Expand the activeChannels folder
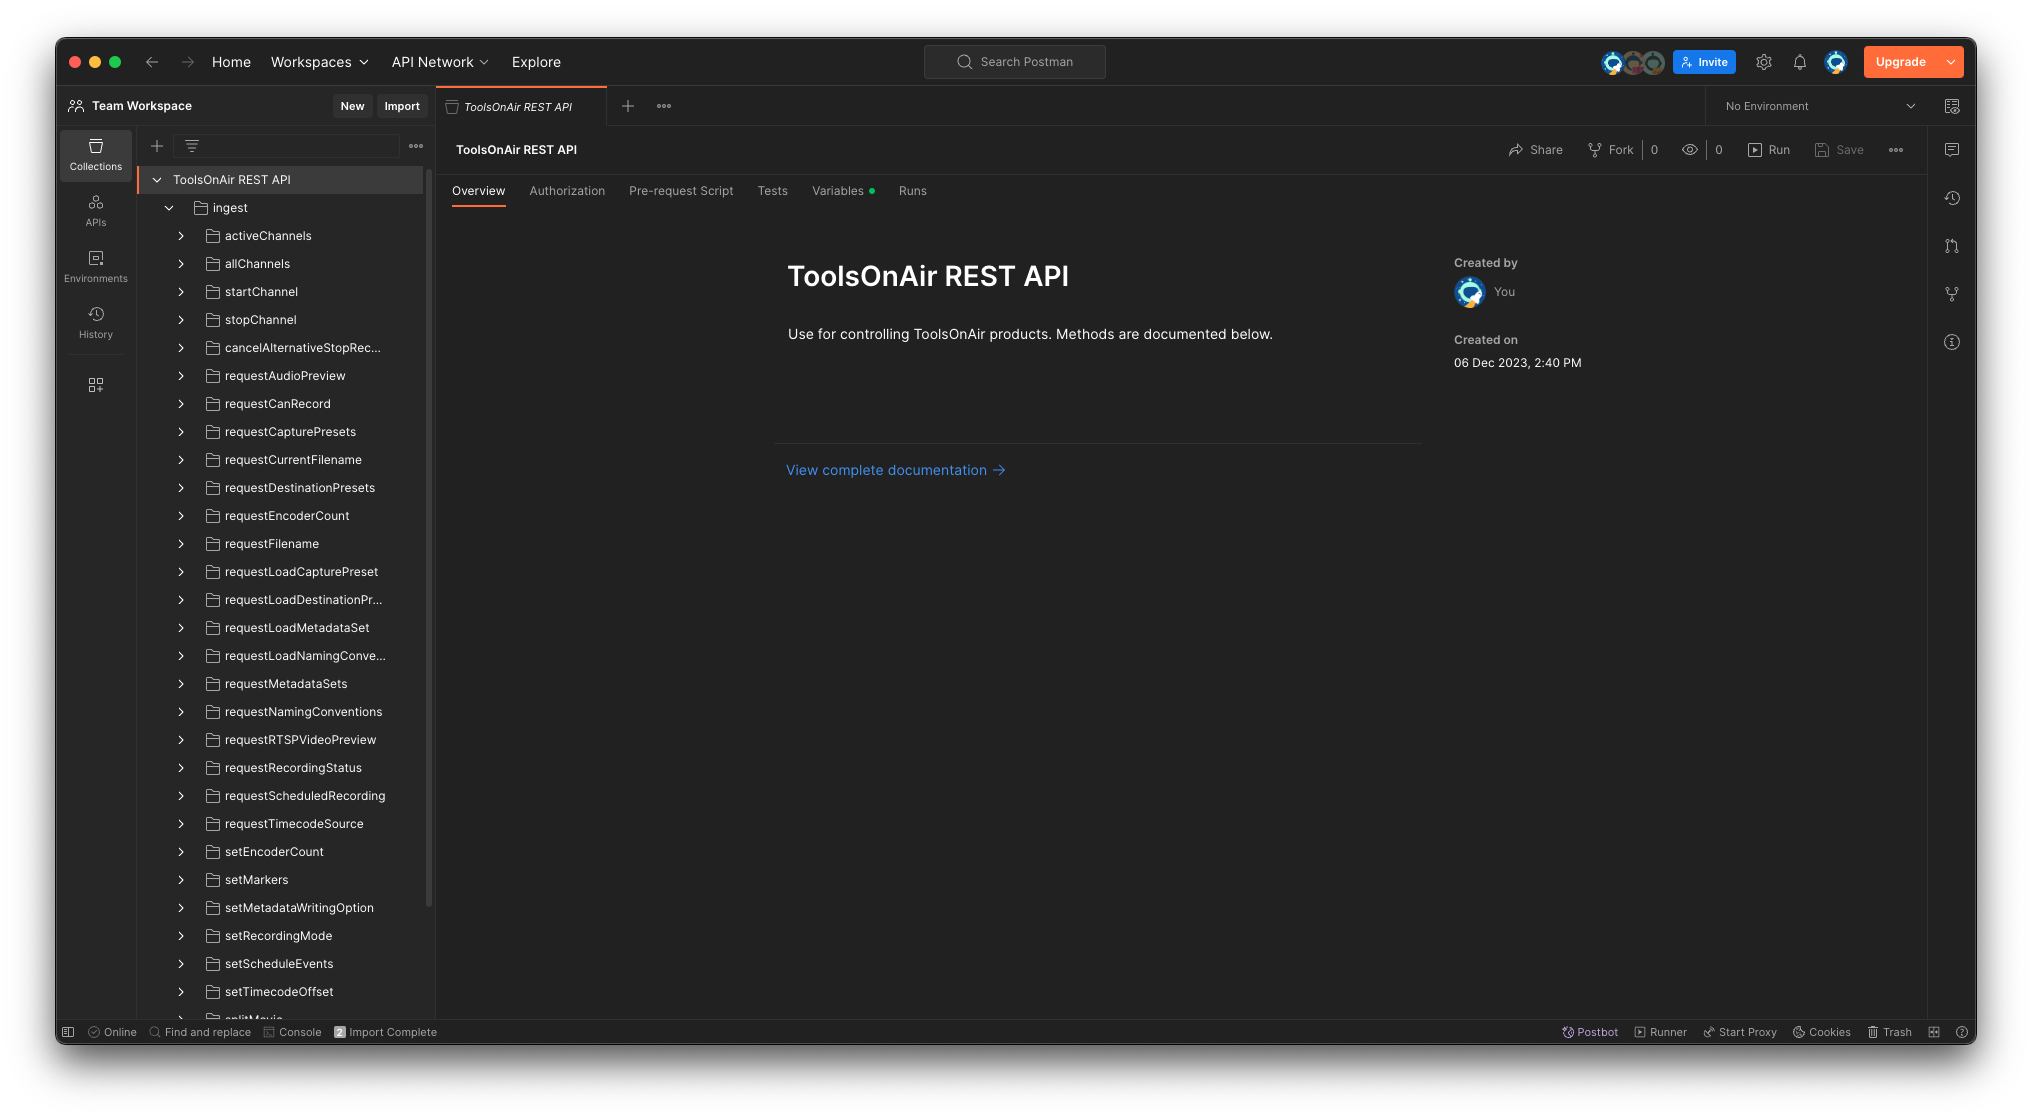The height and width of the screenshot is (1118, 2032). pos(181,236)
